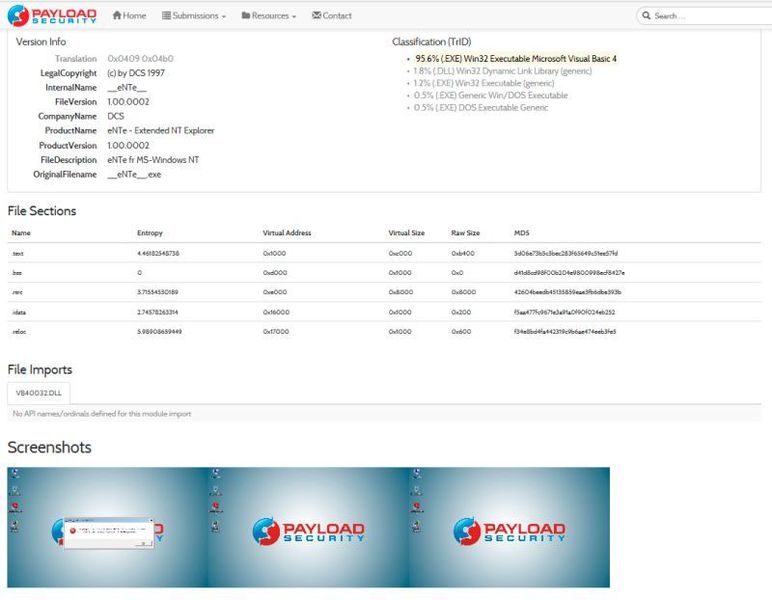Open the third desktop screenshot thumbnail
The height and width of the screenshot is (600, 772).
coord(510,527)
